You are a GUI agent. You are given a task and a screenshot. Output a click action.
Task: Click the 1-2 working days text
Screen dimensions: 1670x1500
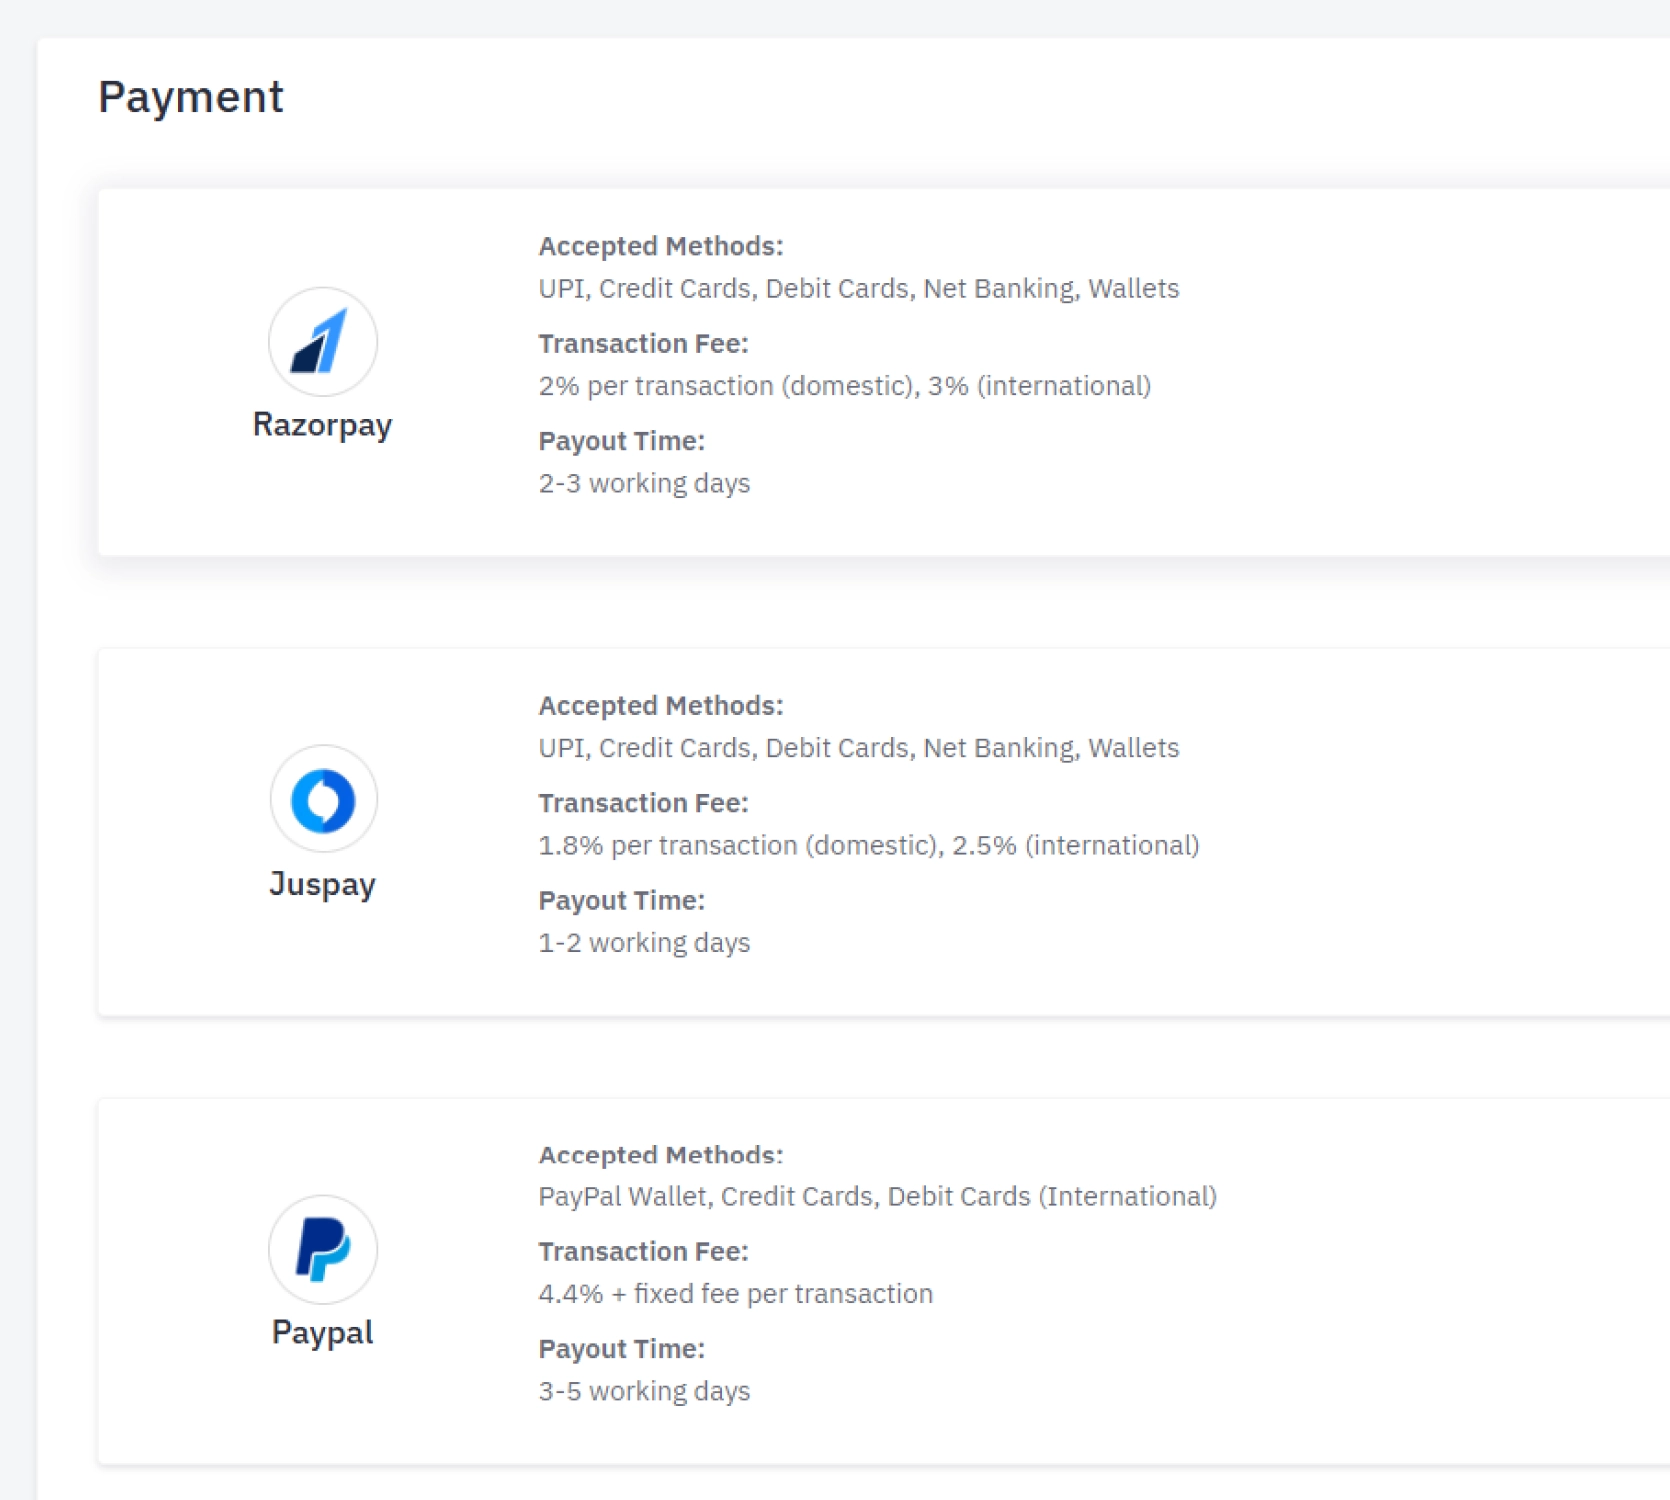[x=644, y=943]
